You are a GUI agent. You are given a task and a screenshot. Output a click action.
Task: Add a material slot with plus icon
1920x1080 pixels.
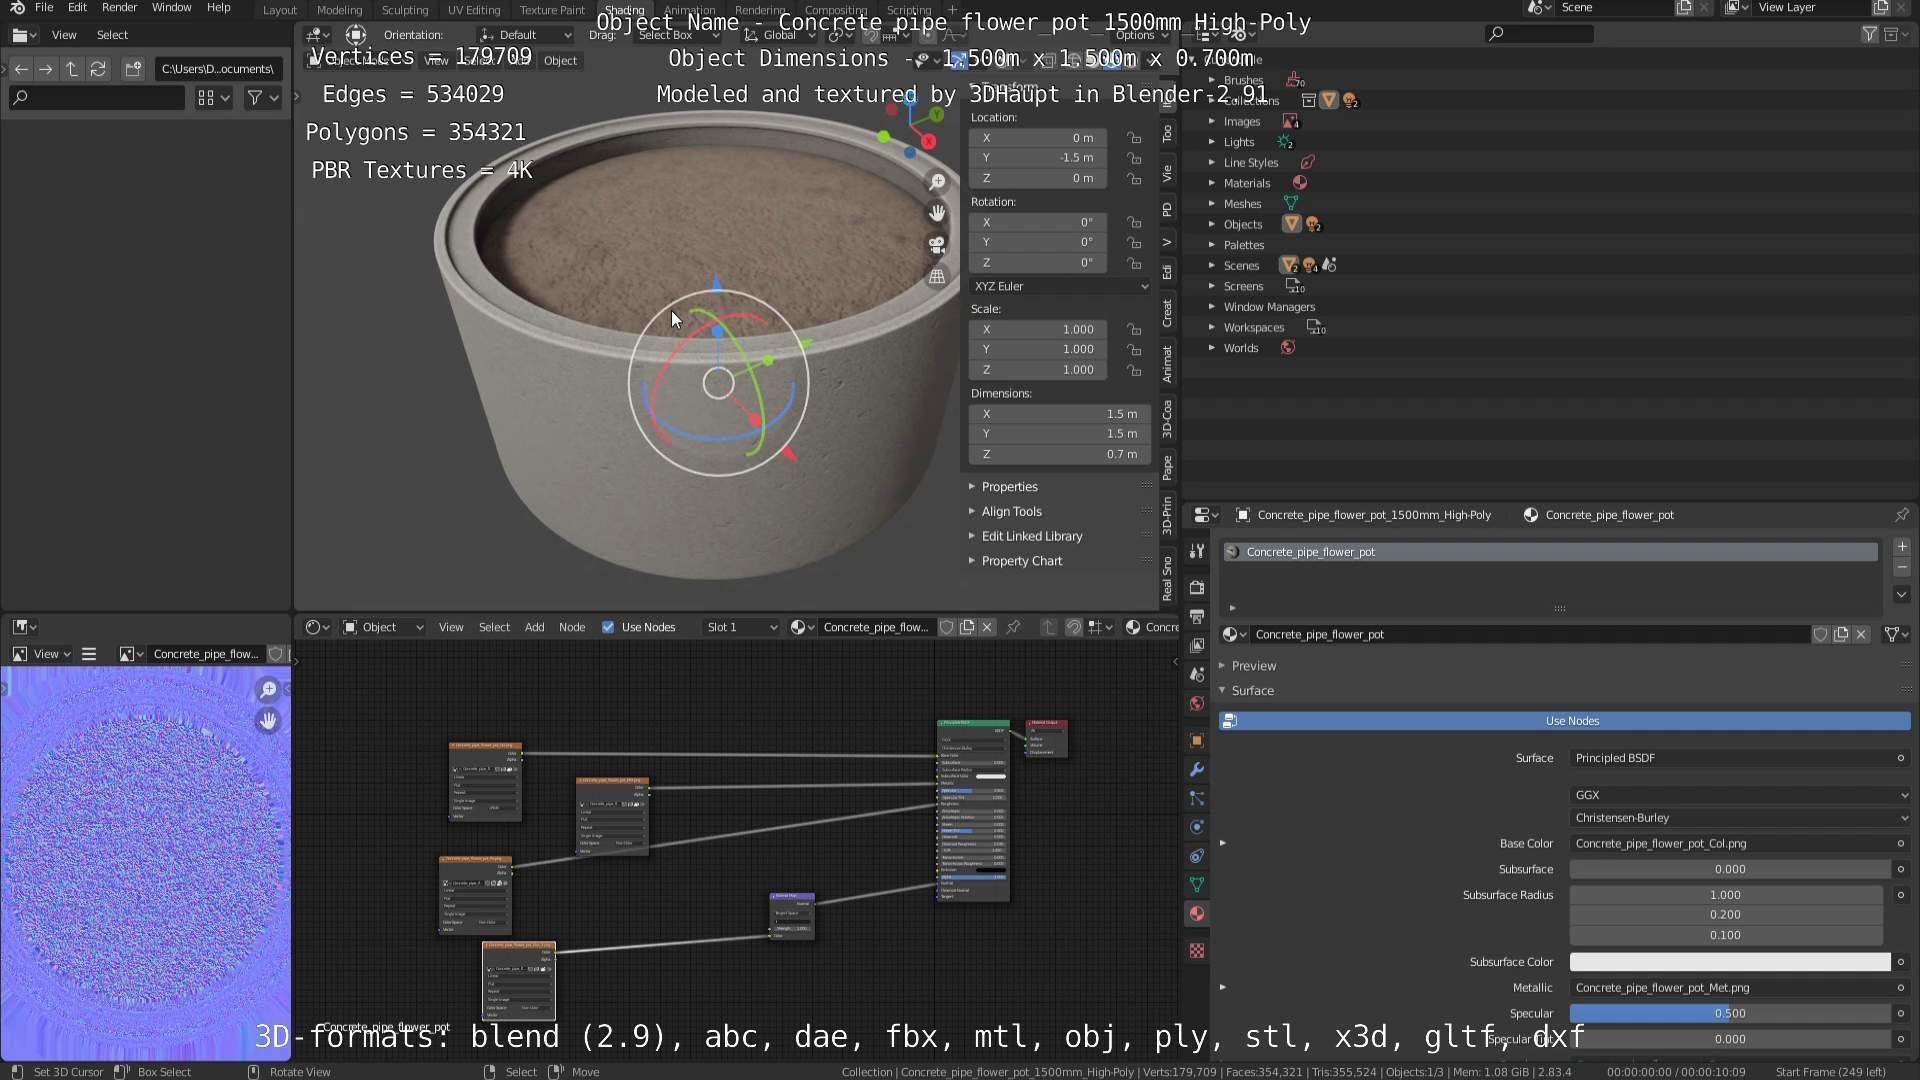pyautogui.click(x=1902, y=547)
